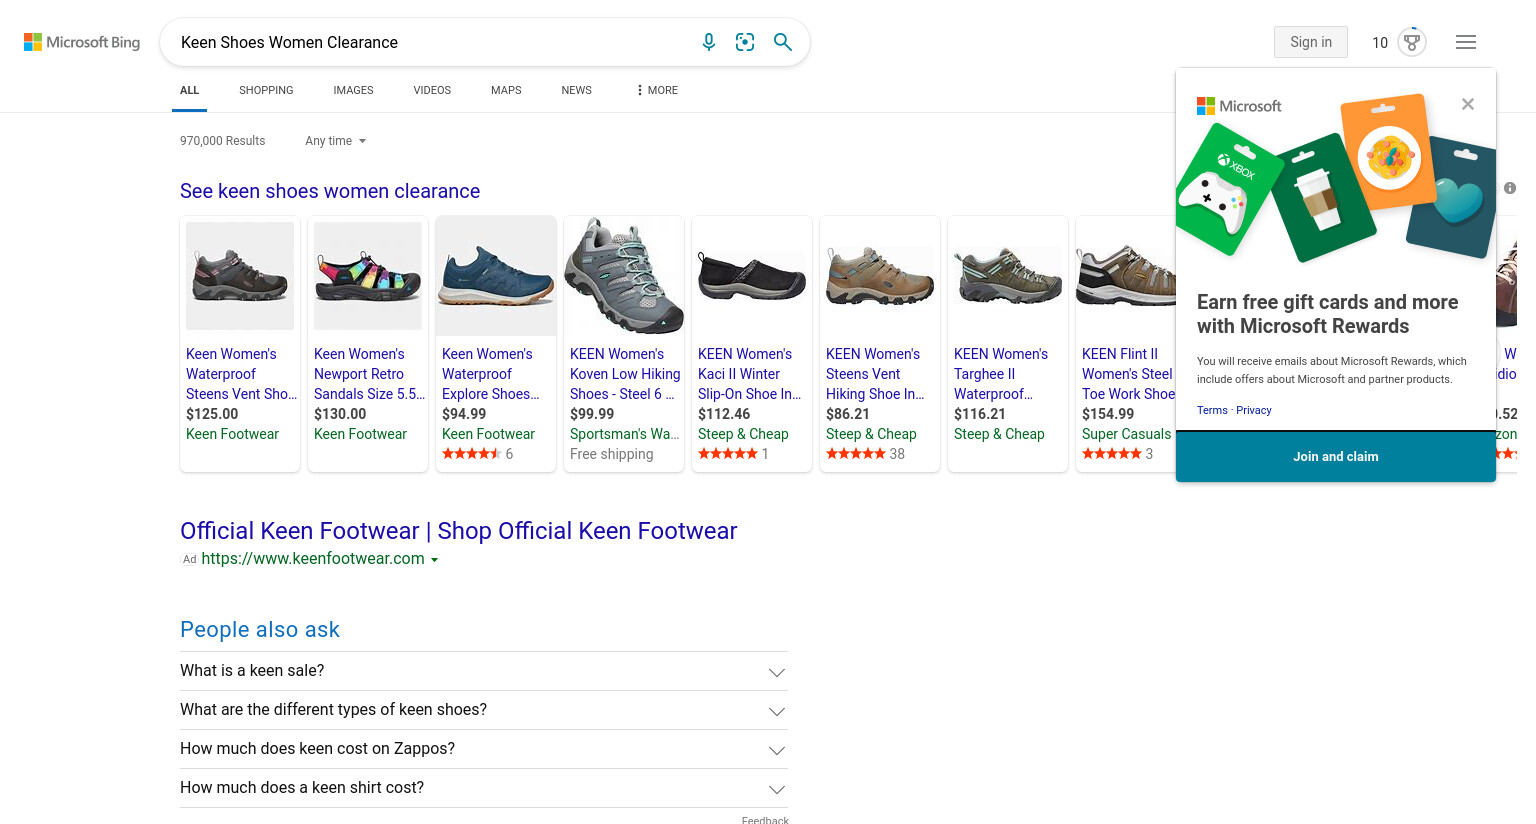The image size is (1536, 824).
Task: Open 'See keen shoes women clearance' link
Action: pyautogui.click(x=330, y=191)
